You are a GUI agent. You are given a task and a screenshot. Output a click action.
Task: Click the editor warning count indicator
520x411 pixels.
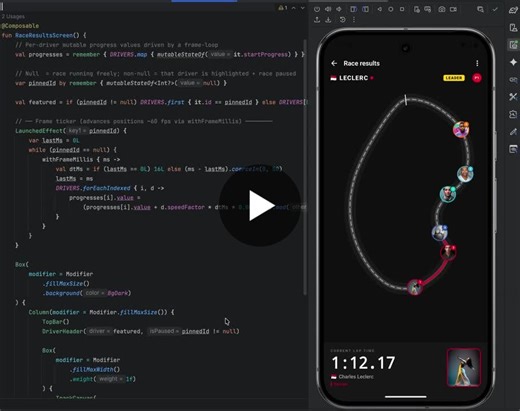pos(283,8)
